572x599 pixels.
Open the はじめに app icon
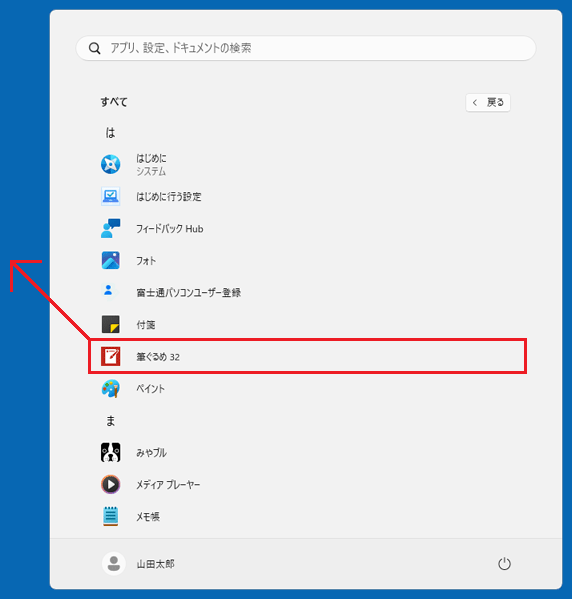pyautogui.click(x=110, y=164)
